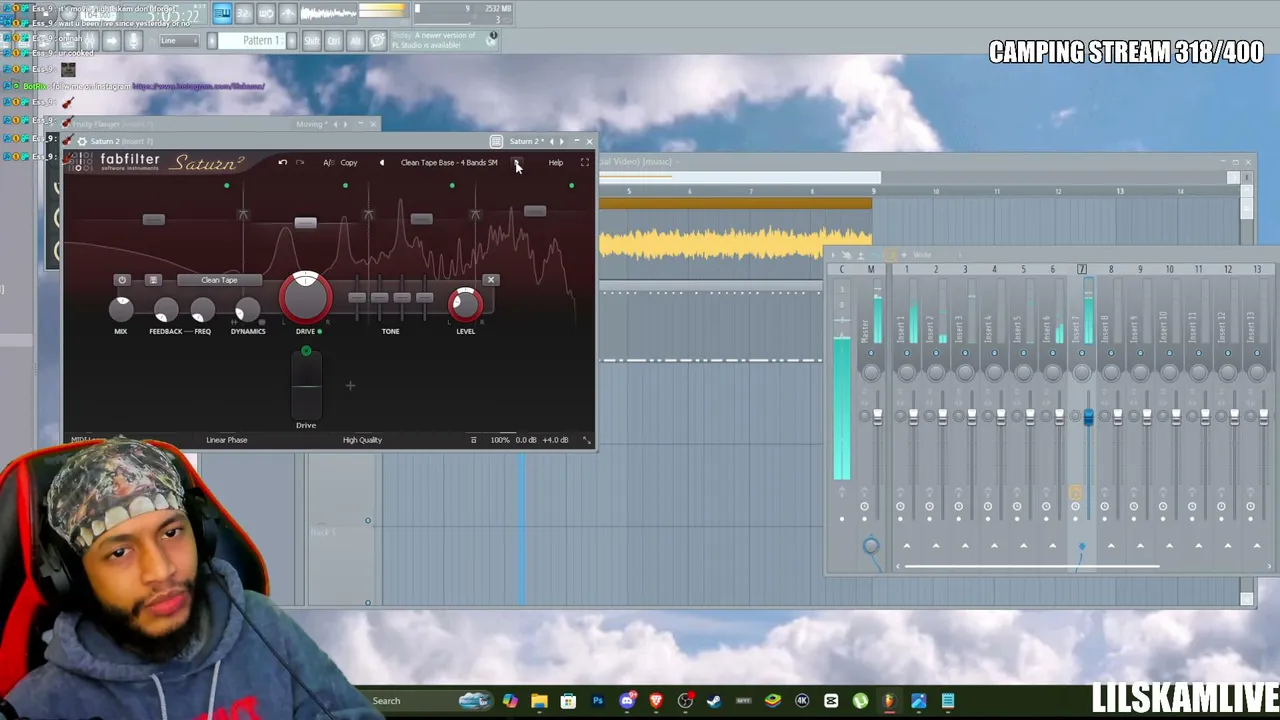Image resolution: width=1280 pixels, height=720 pixels.
Task: Open the Help menu in Saturn 2
Action: [x=555, y=162]
